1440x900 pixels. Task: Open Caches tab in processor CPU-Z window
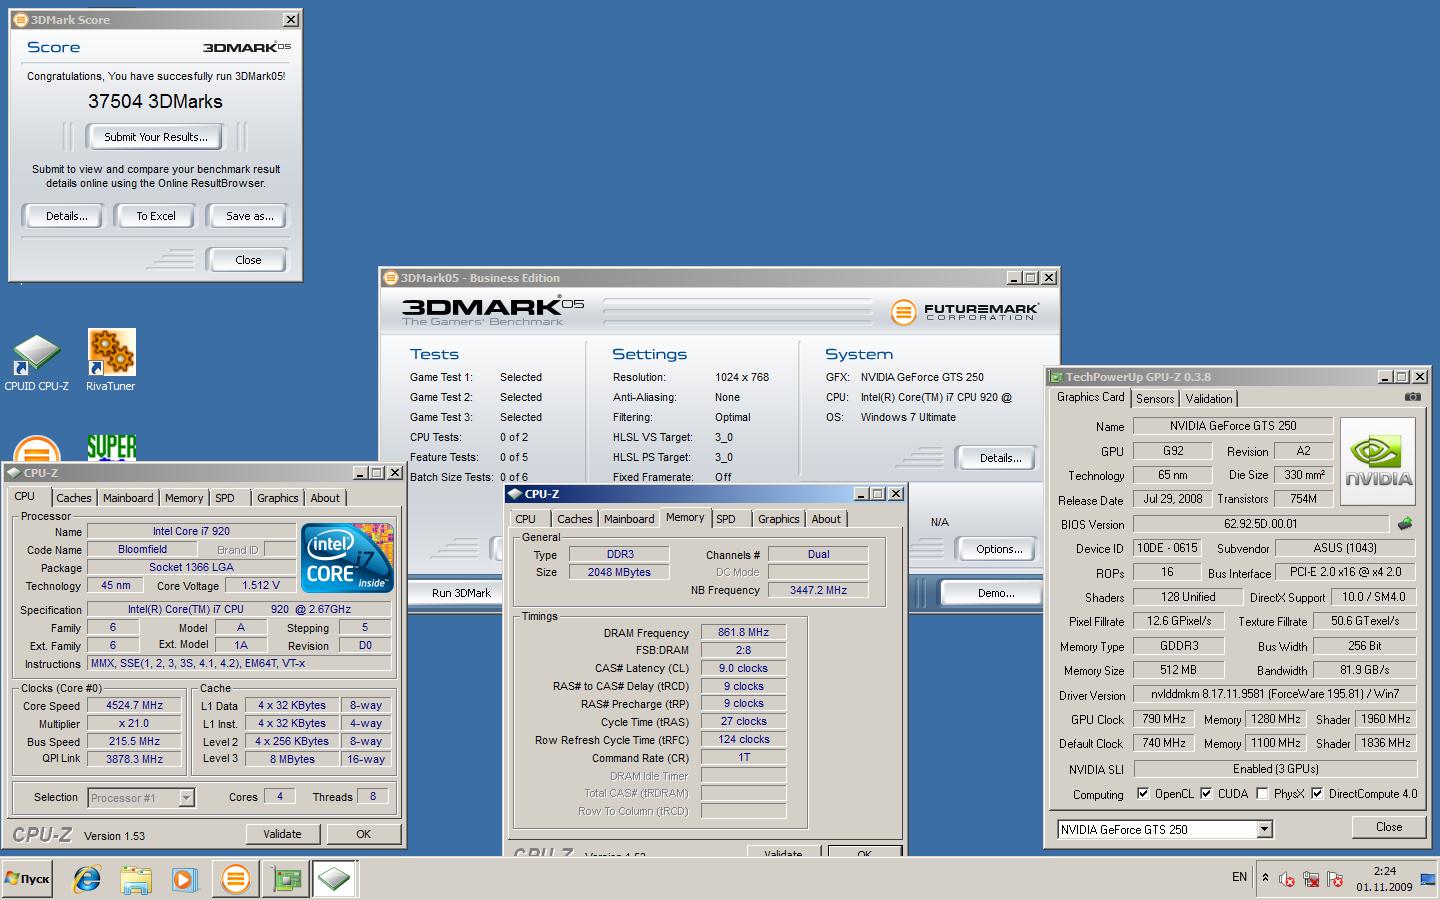pyautogui.click(x=73, y=498)
